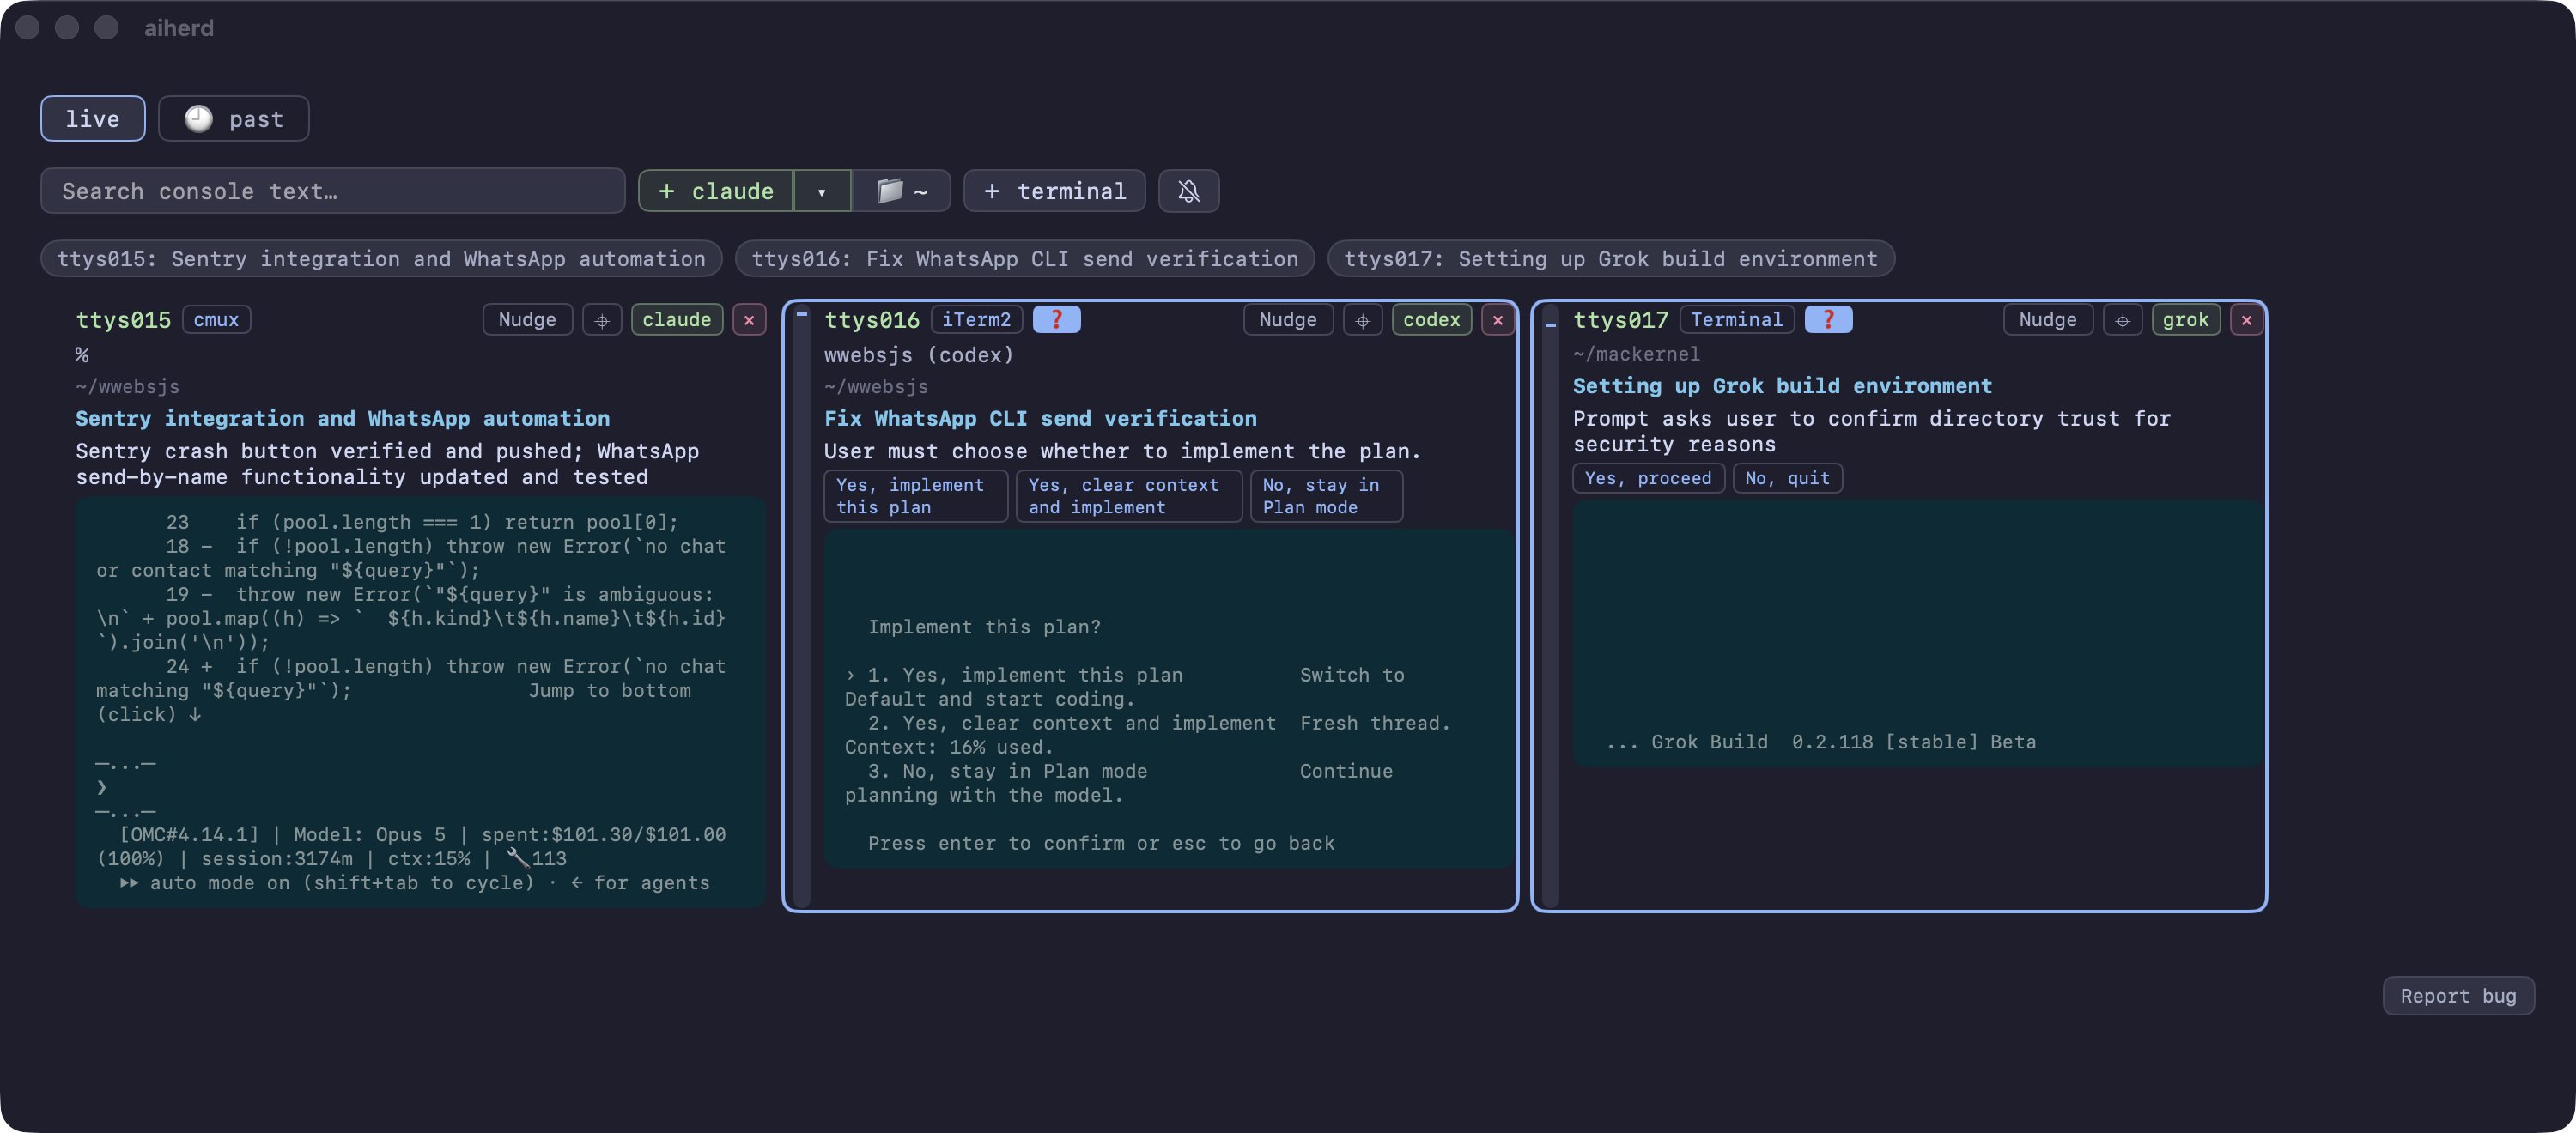Toggle the muted notifications bell
Screen dimensions: 2576x1133
pos(1188,191)
